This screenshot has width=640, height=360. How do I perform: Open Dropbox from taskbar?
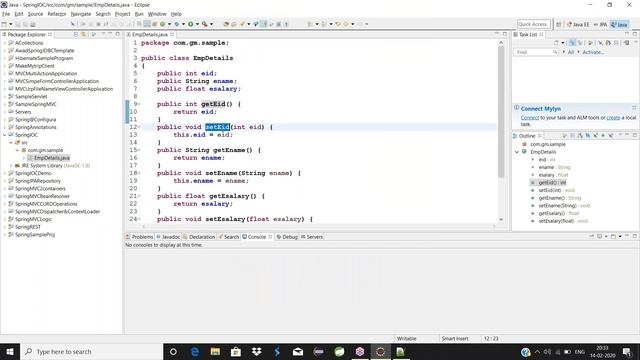click(x=256, y=351)
